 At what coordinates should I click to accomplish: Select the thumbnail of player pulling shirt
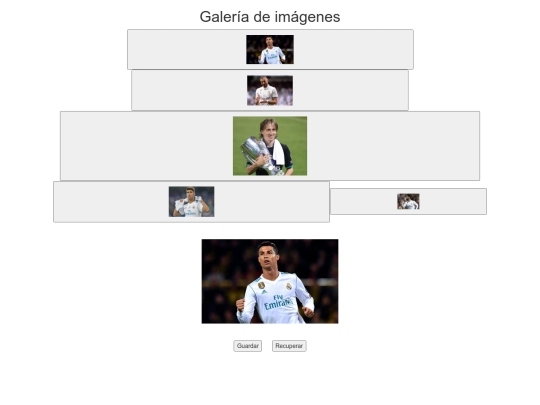point(191,201)
